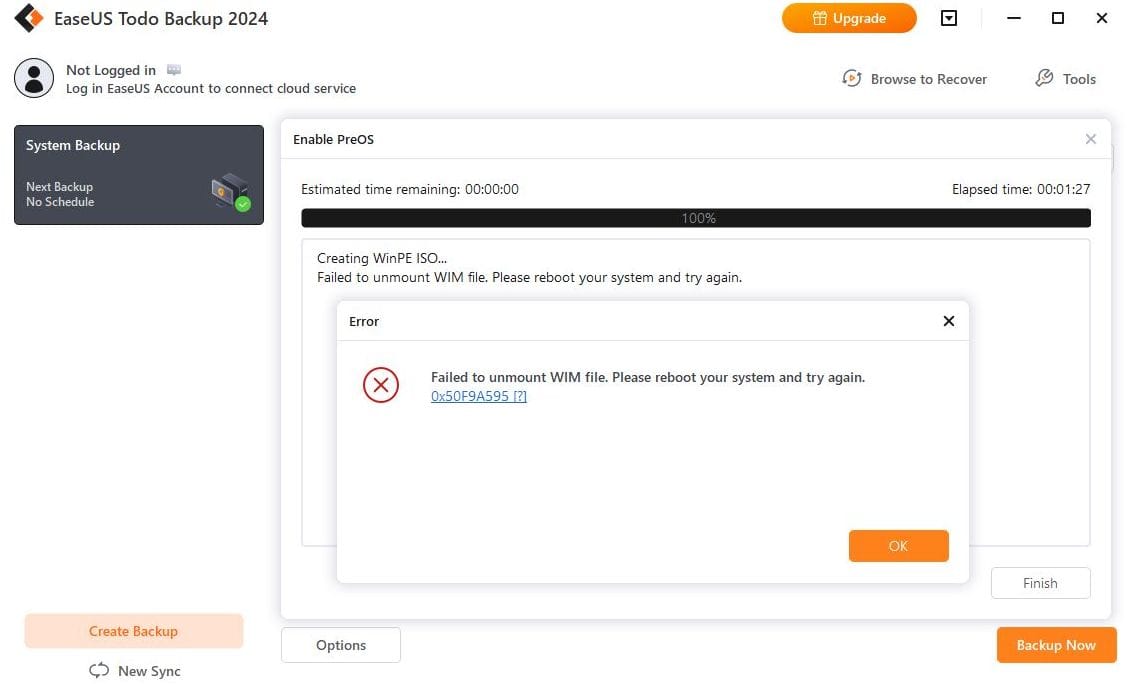Click the 100% progress bar
Image resolution: width=1127 pixels, height=684 pixels.
coord(696,218)
